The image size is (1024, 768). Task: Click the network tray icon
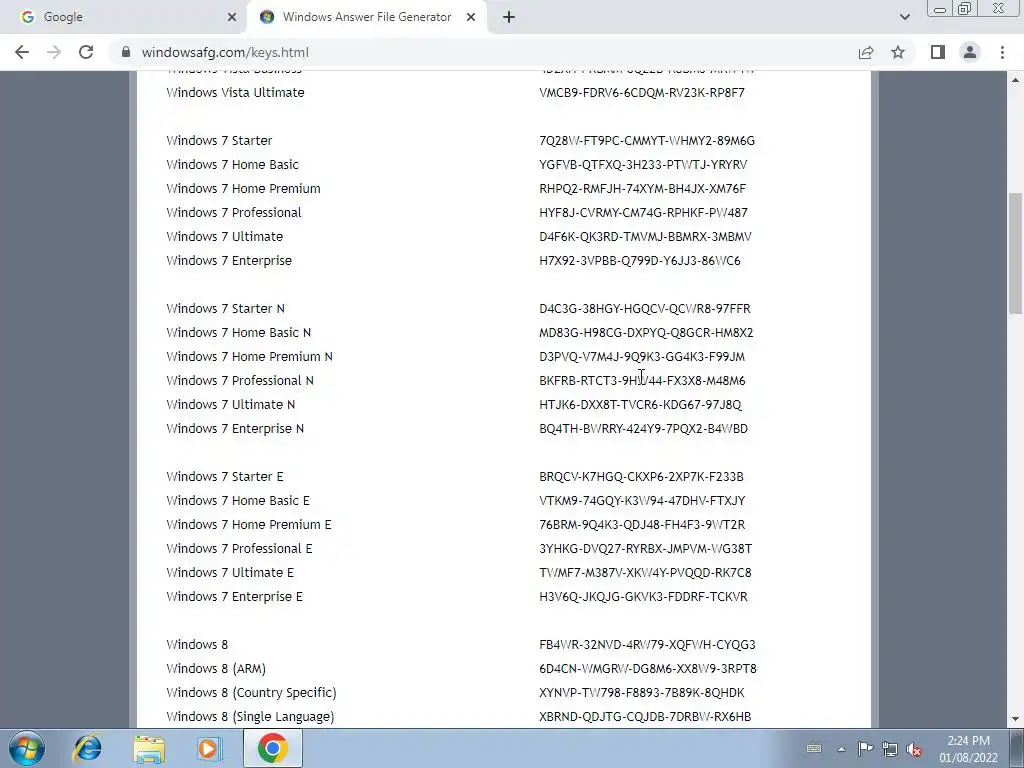click(889, 749)
